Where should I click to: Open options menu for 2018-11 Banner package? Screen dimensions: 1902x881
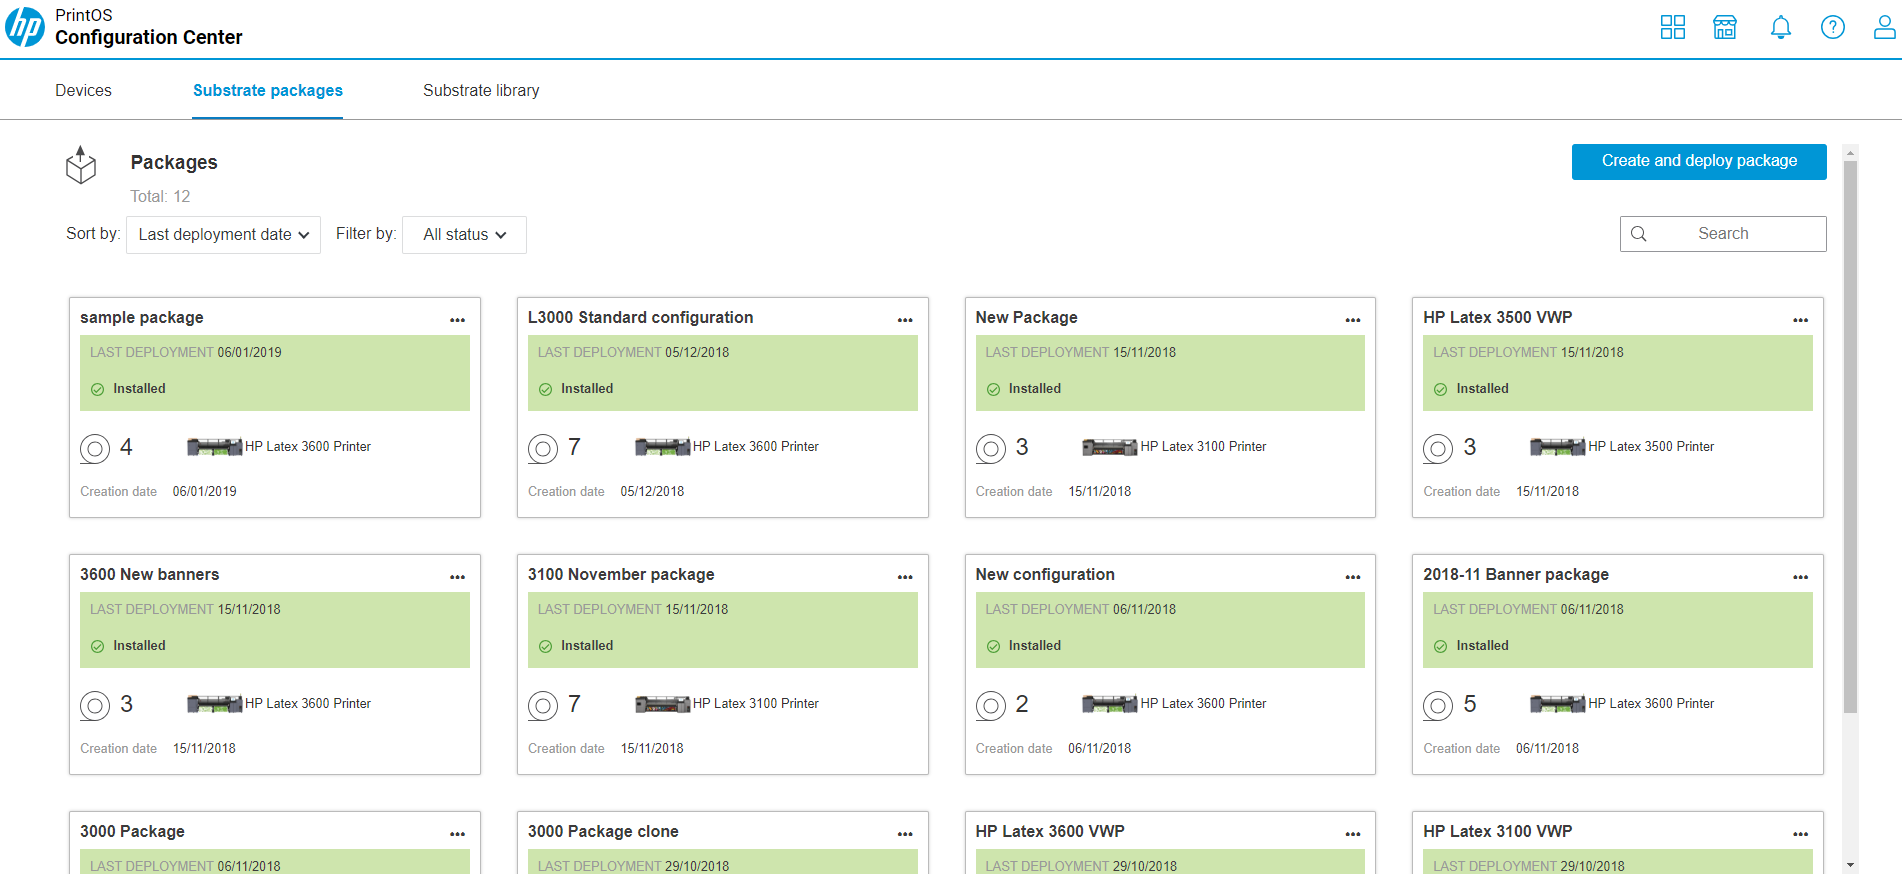tap(1801, 577)
